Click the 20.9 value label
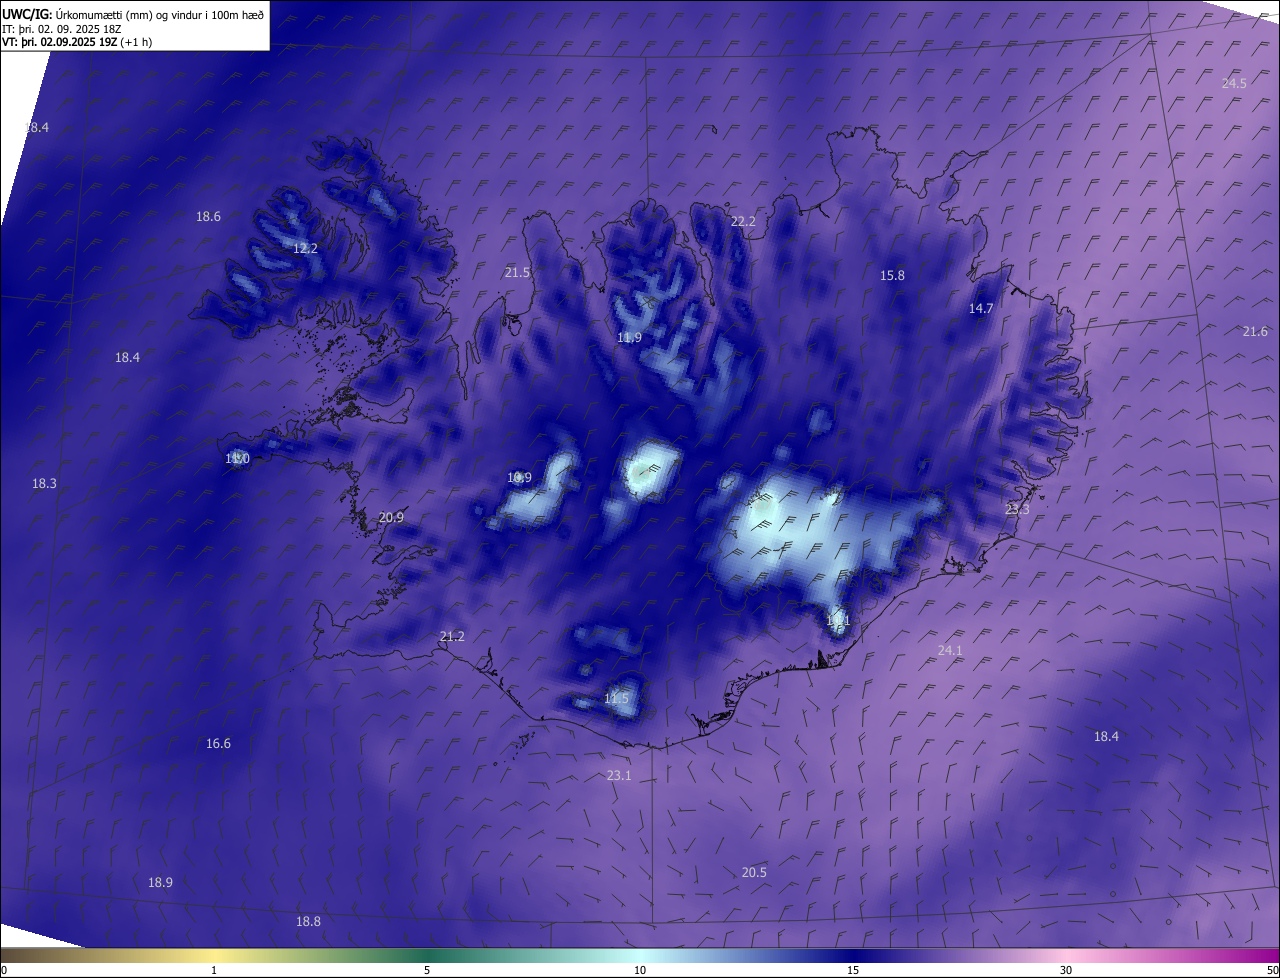1280x978 pixels. point(391,517)
